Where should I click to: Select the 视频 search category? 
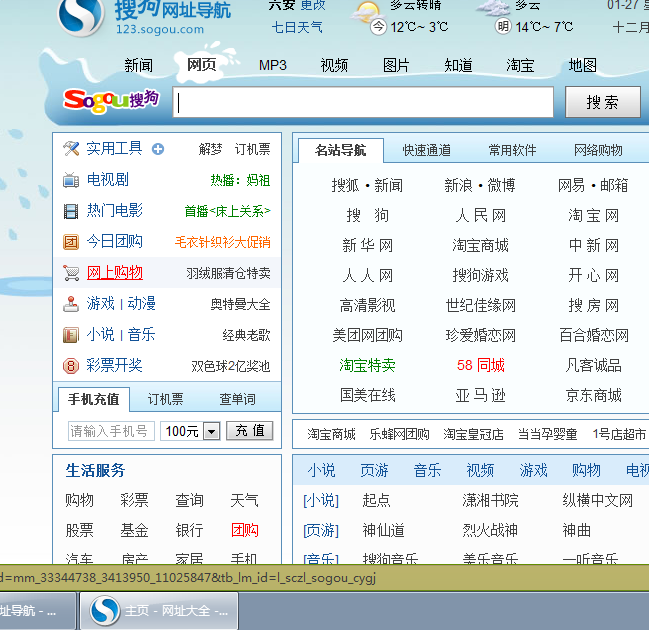pyautogui.click(x=334, y=65)
